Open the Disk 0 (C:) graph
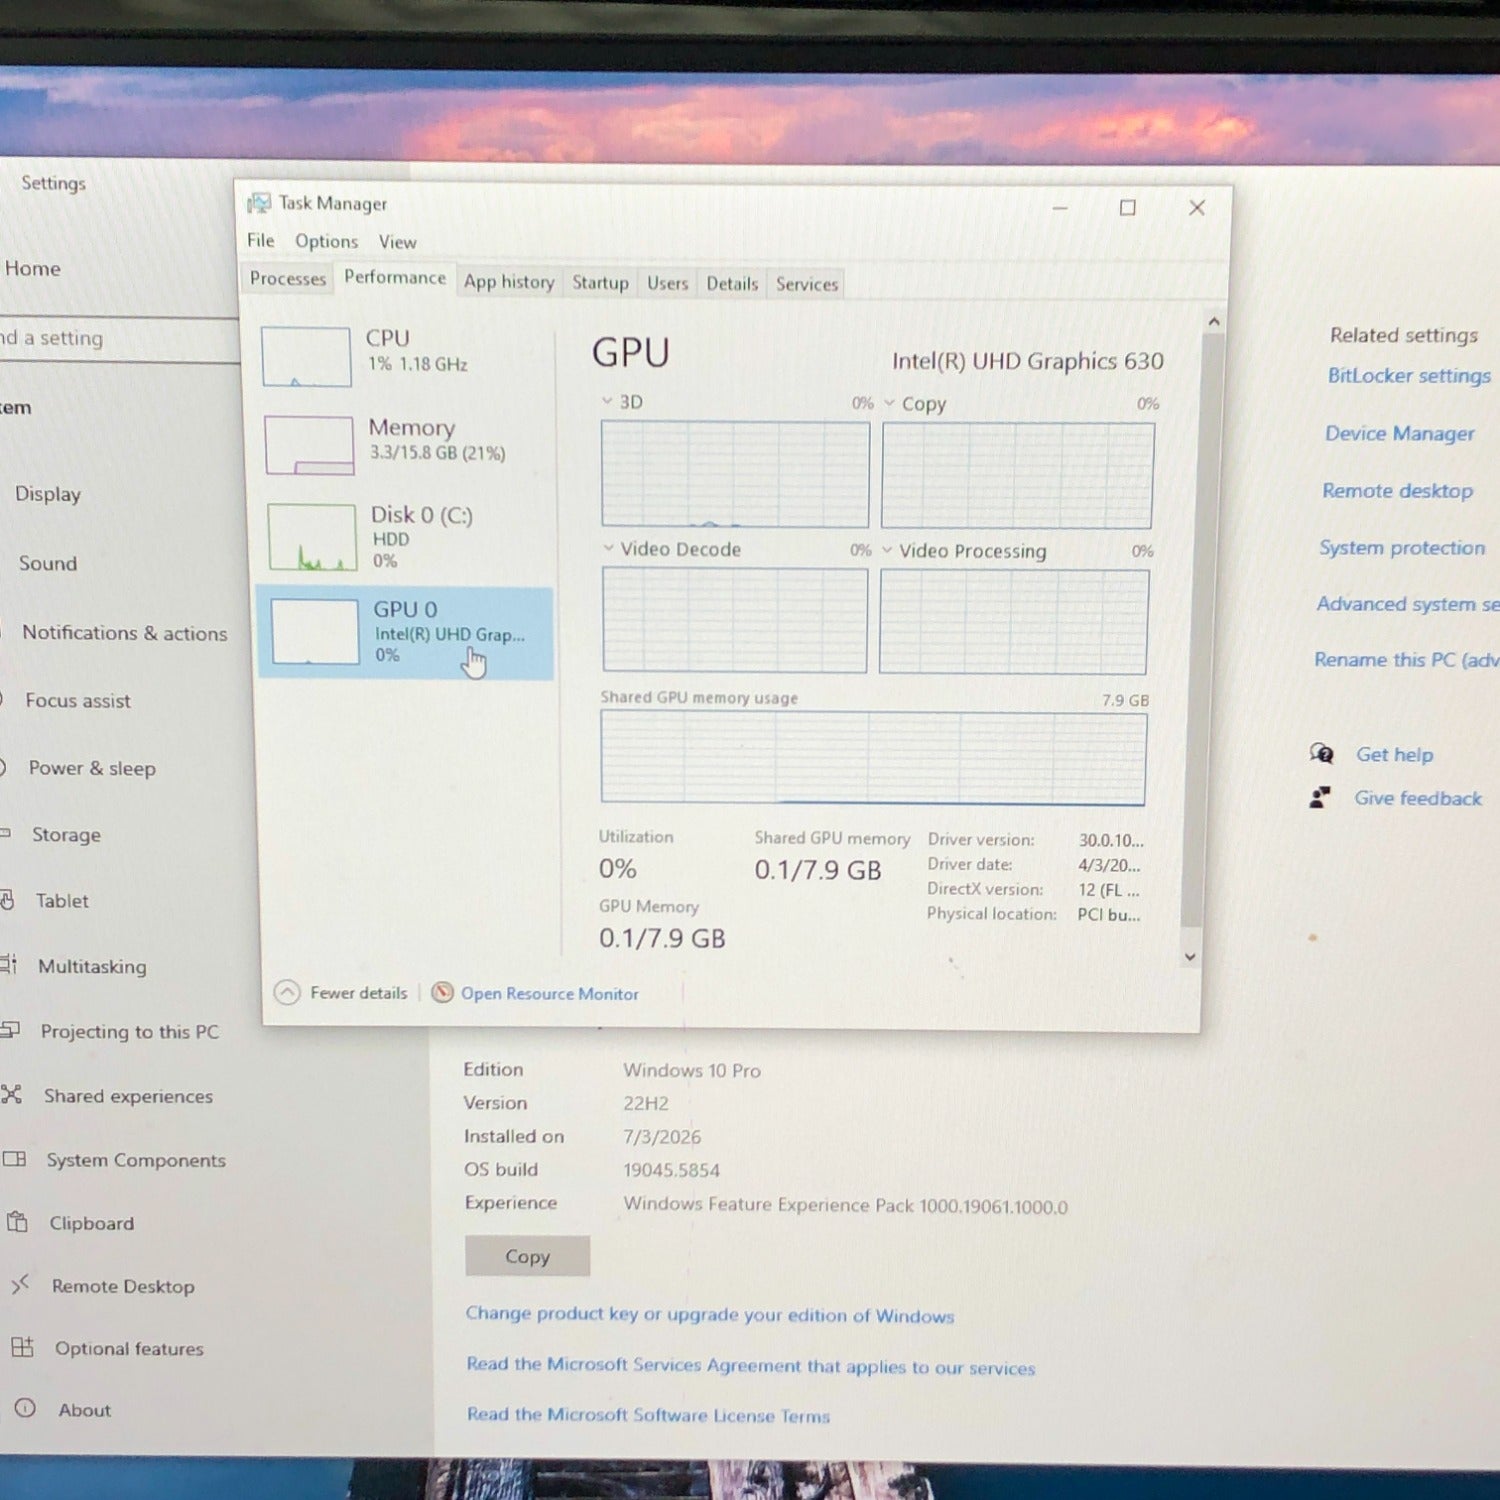Viewport: 1500px width, 1500px height. (312, 537)
